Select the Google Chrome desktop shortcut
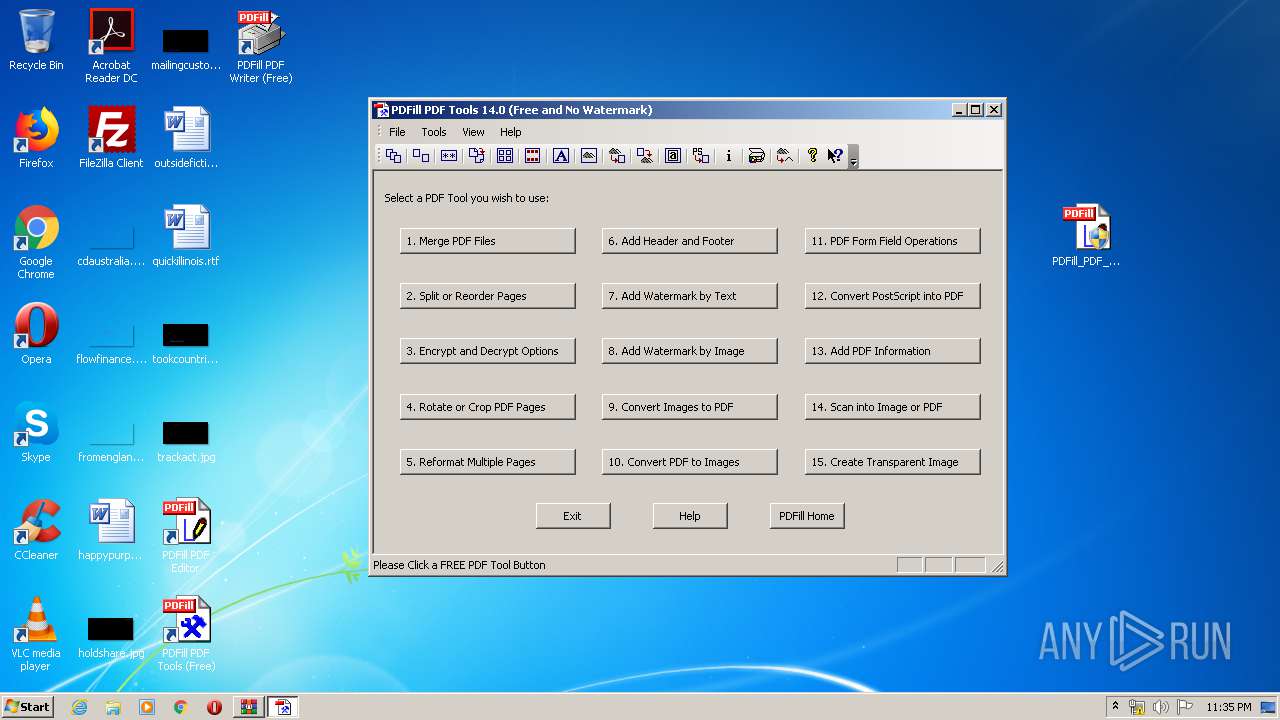This screenshot has width=1280, height=720. click(x=36, y=242)
